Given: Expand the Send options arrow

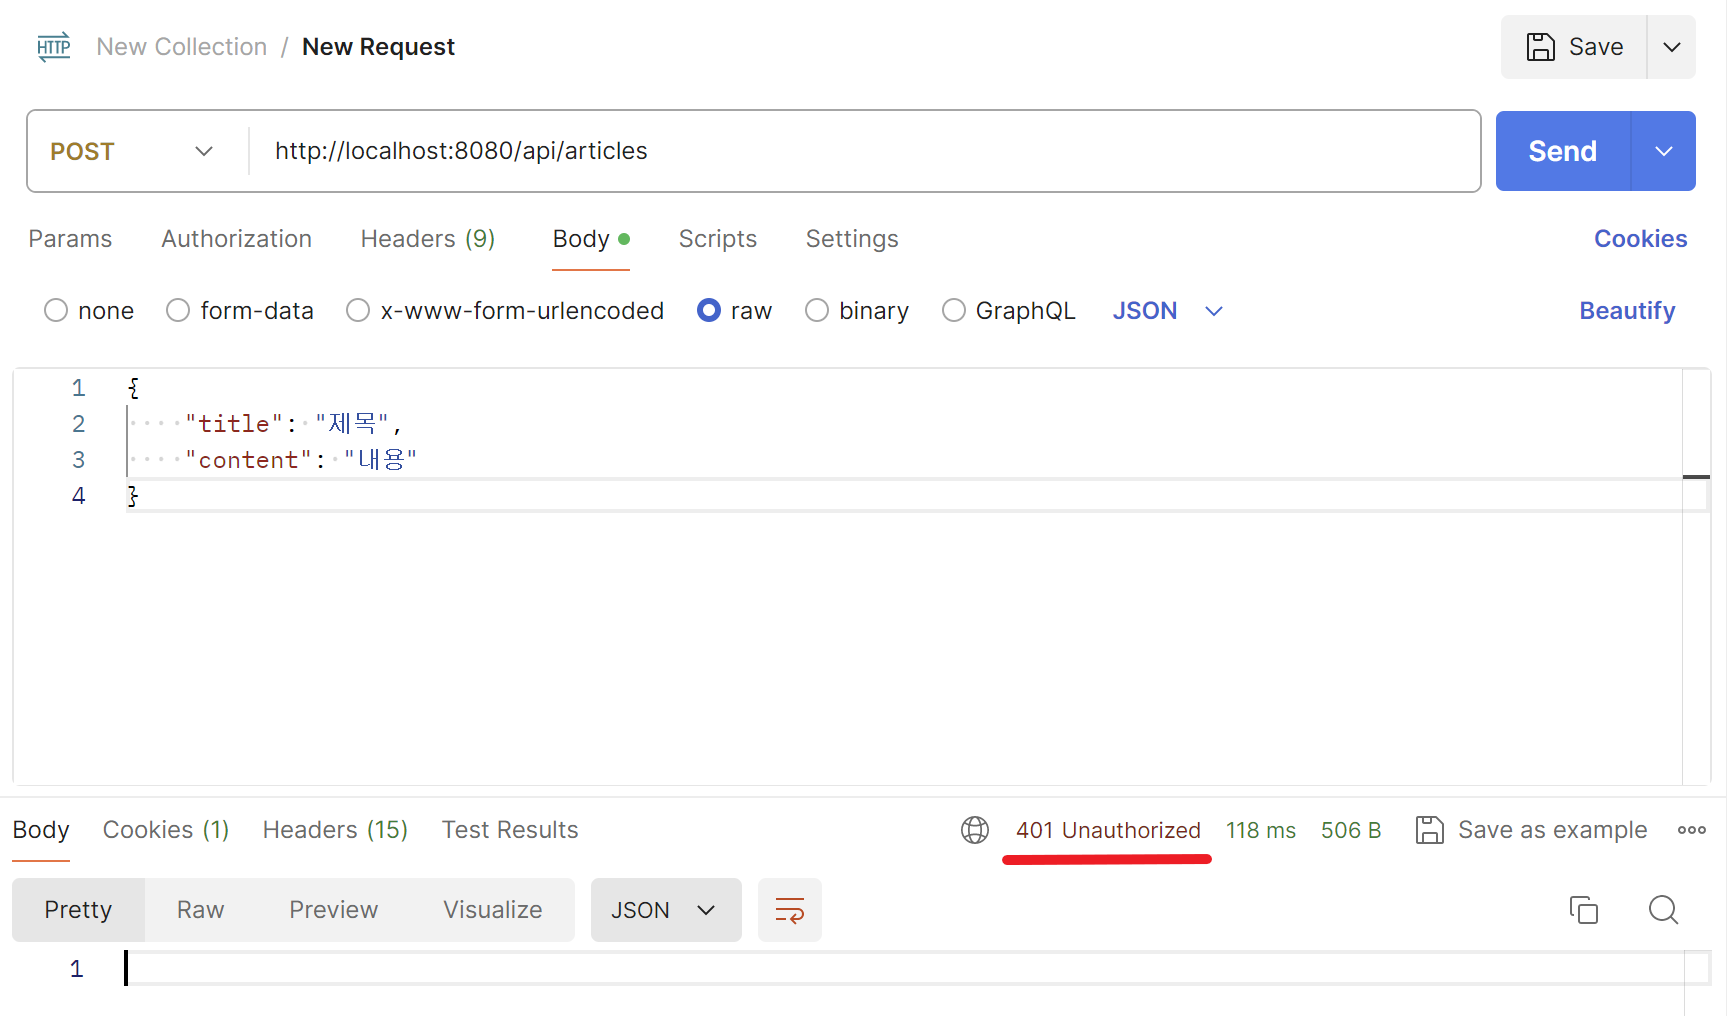Looking at the screenshot, I should click(x=1664, y=151).
